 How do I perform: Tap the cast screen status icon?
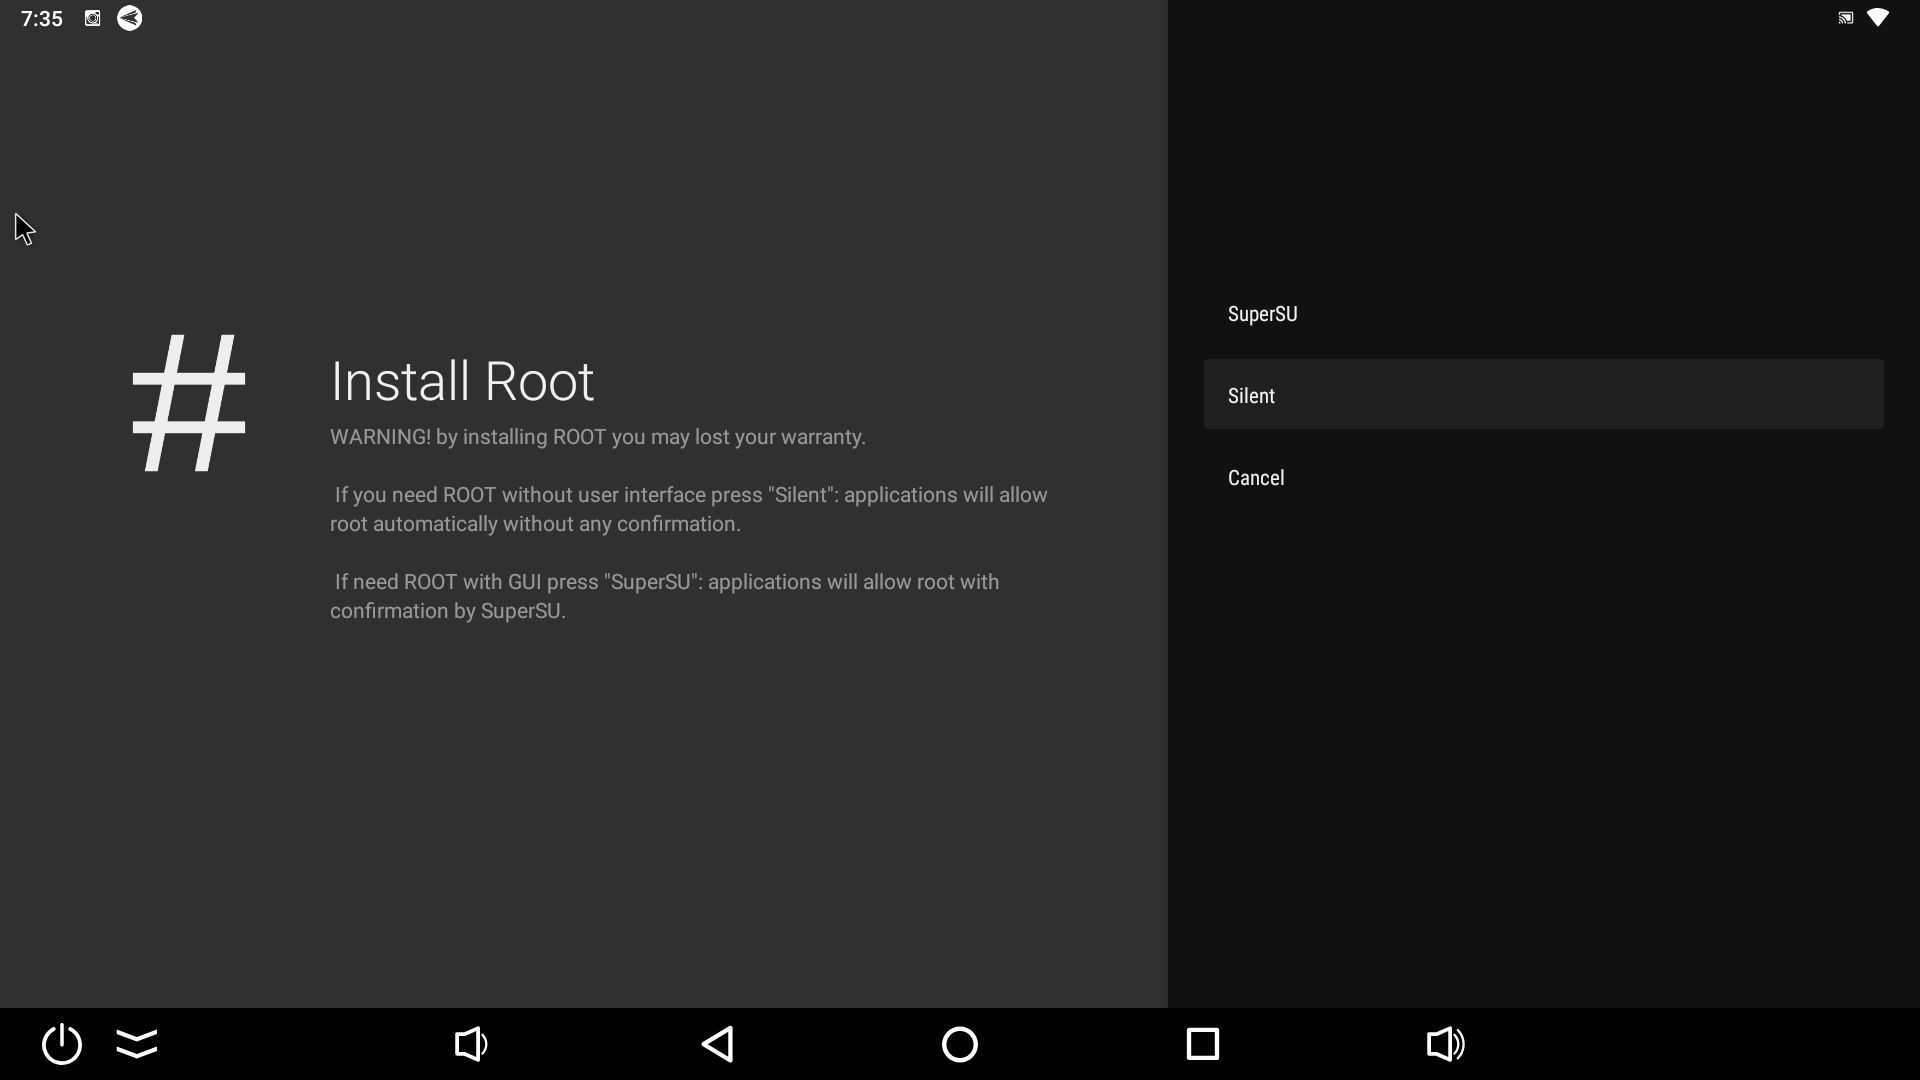click(x=1845, y=18)
